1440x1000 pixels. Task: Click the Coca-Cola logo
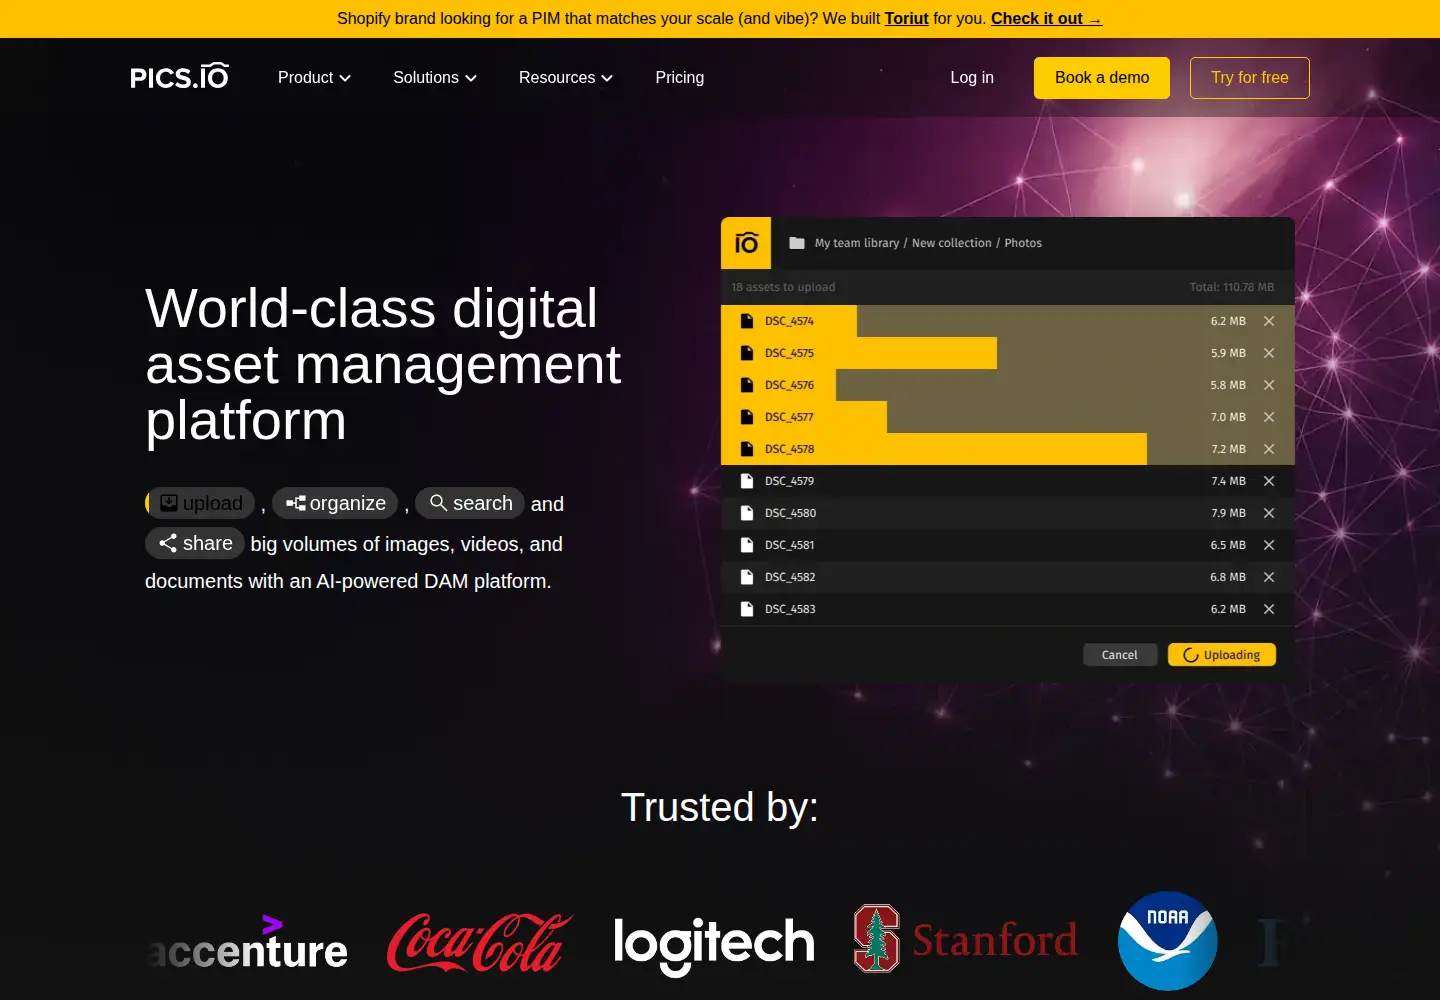[x=480, y=942]
